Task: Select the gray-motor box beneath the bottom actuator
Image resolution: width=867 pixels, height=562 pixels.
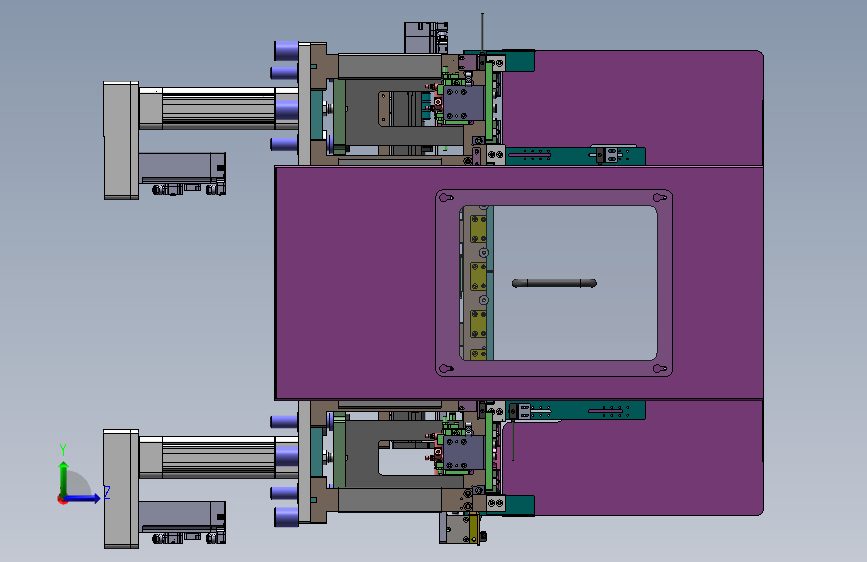Action: [x=181, y=516]
